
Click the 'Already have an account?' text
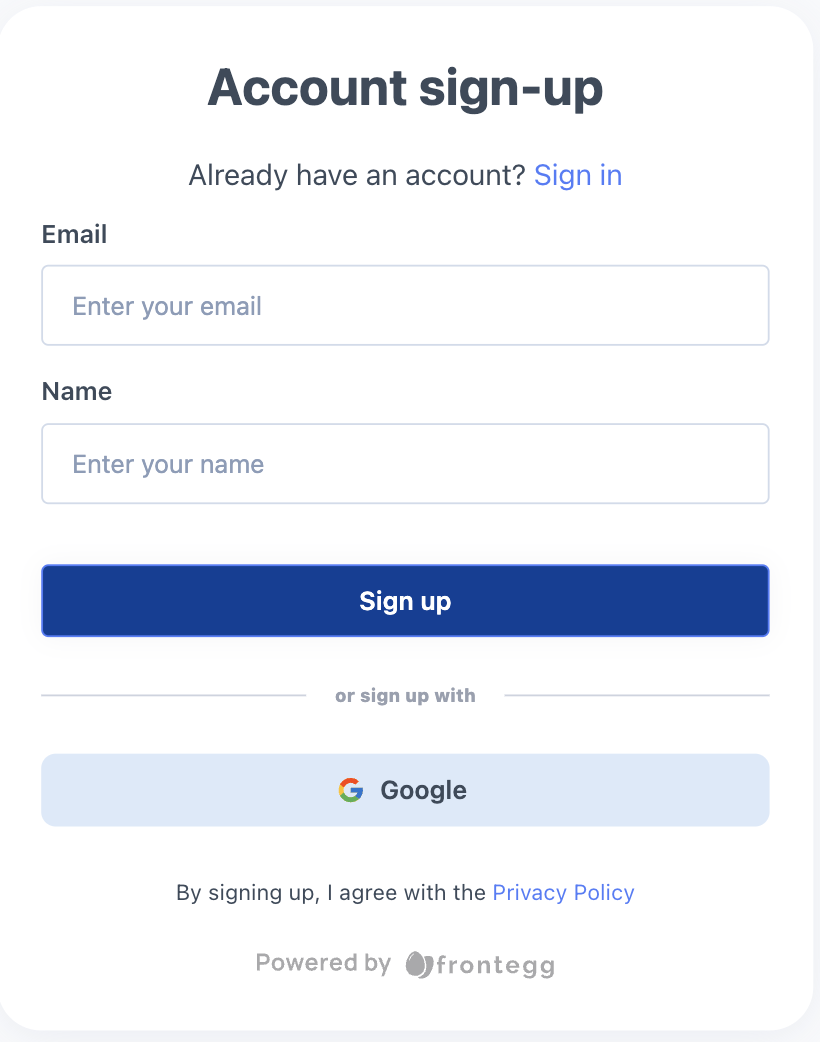357,176
